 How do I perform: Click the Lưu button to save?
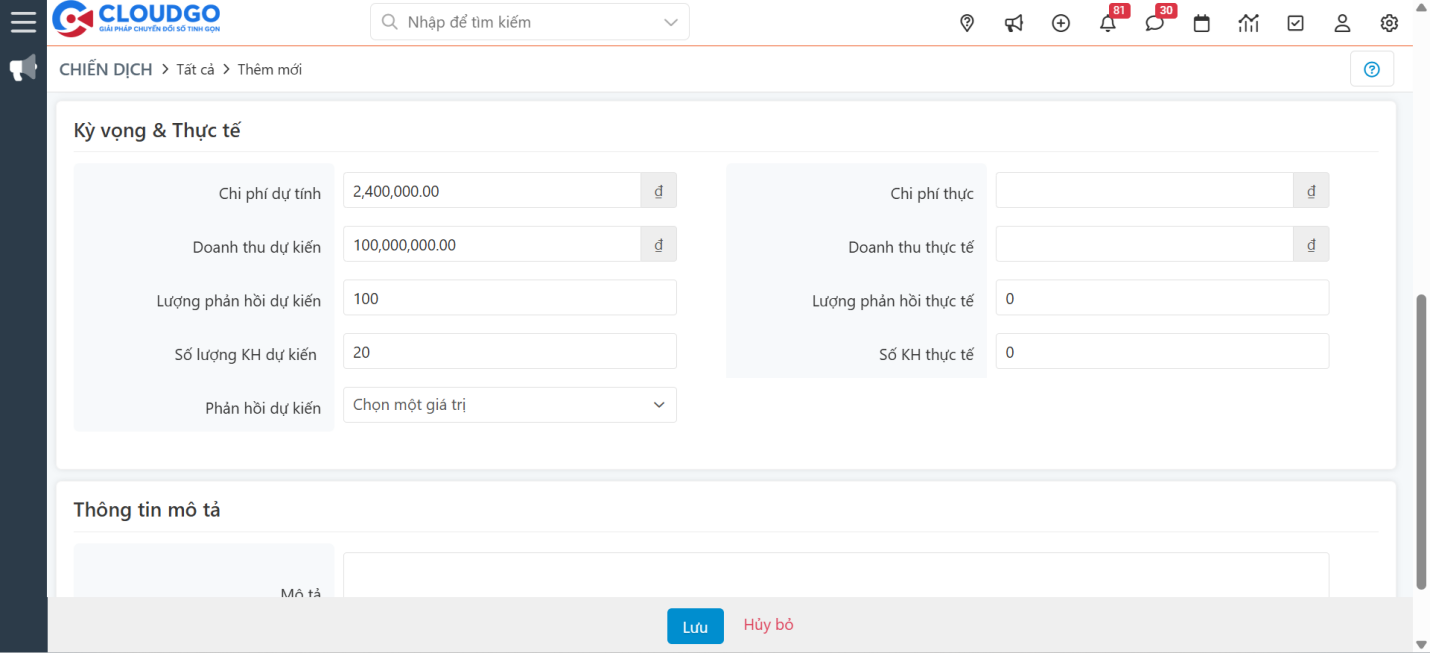click(x=695, y=626)
